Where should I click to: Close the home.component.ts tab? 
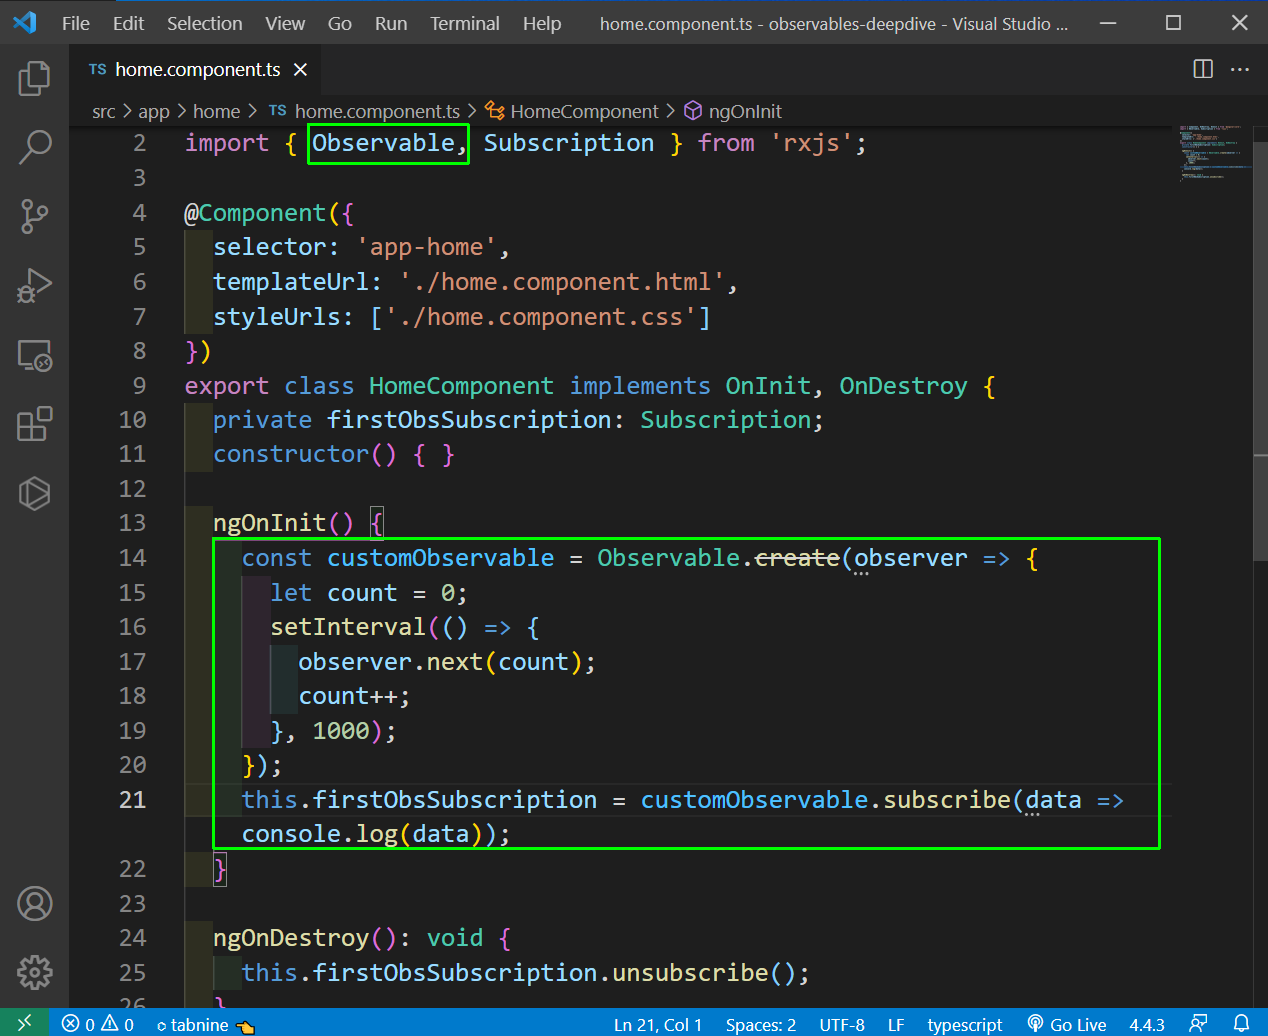[x=300, y=69]
